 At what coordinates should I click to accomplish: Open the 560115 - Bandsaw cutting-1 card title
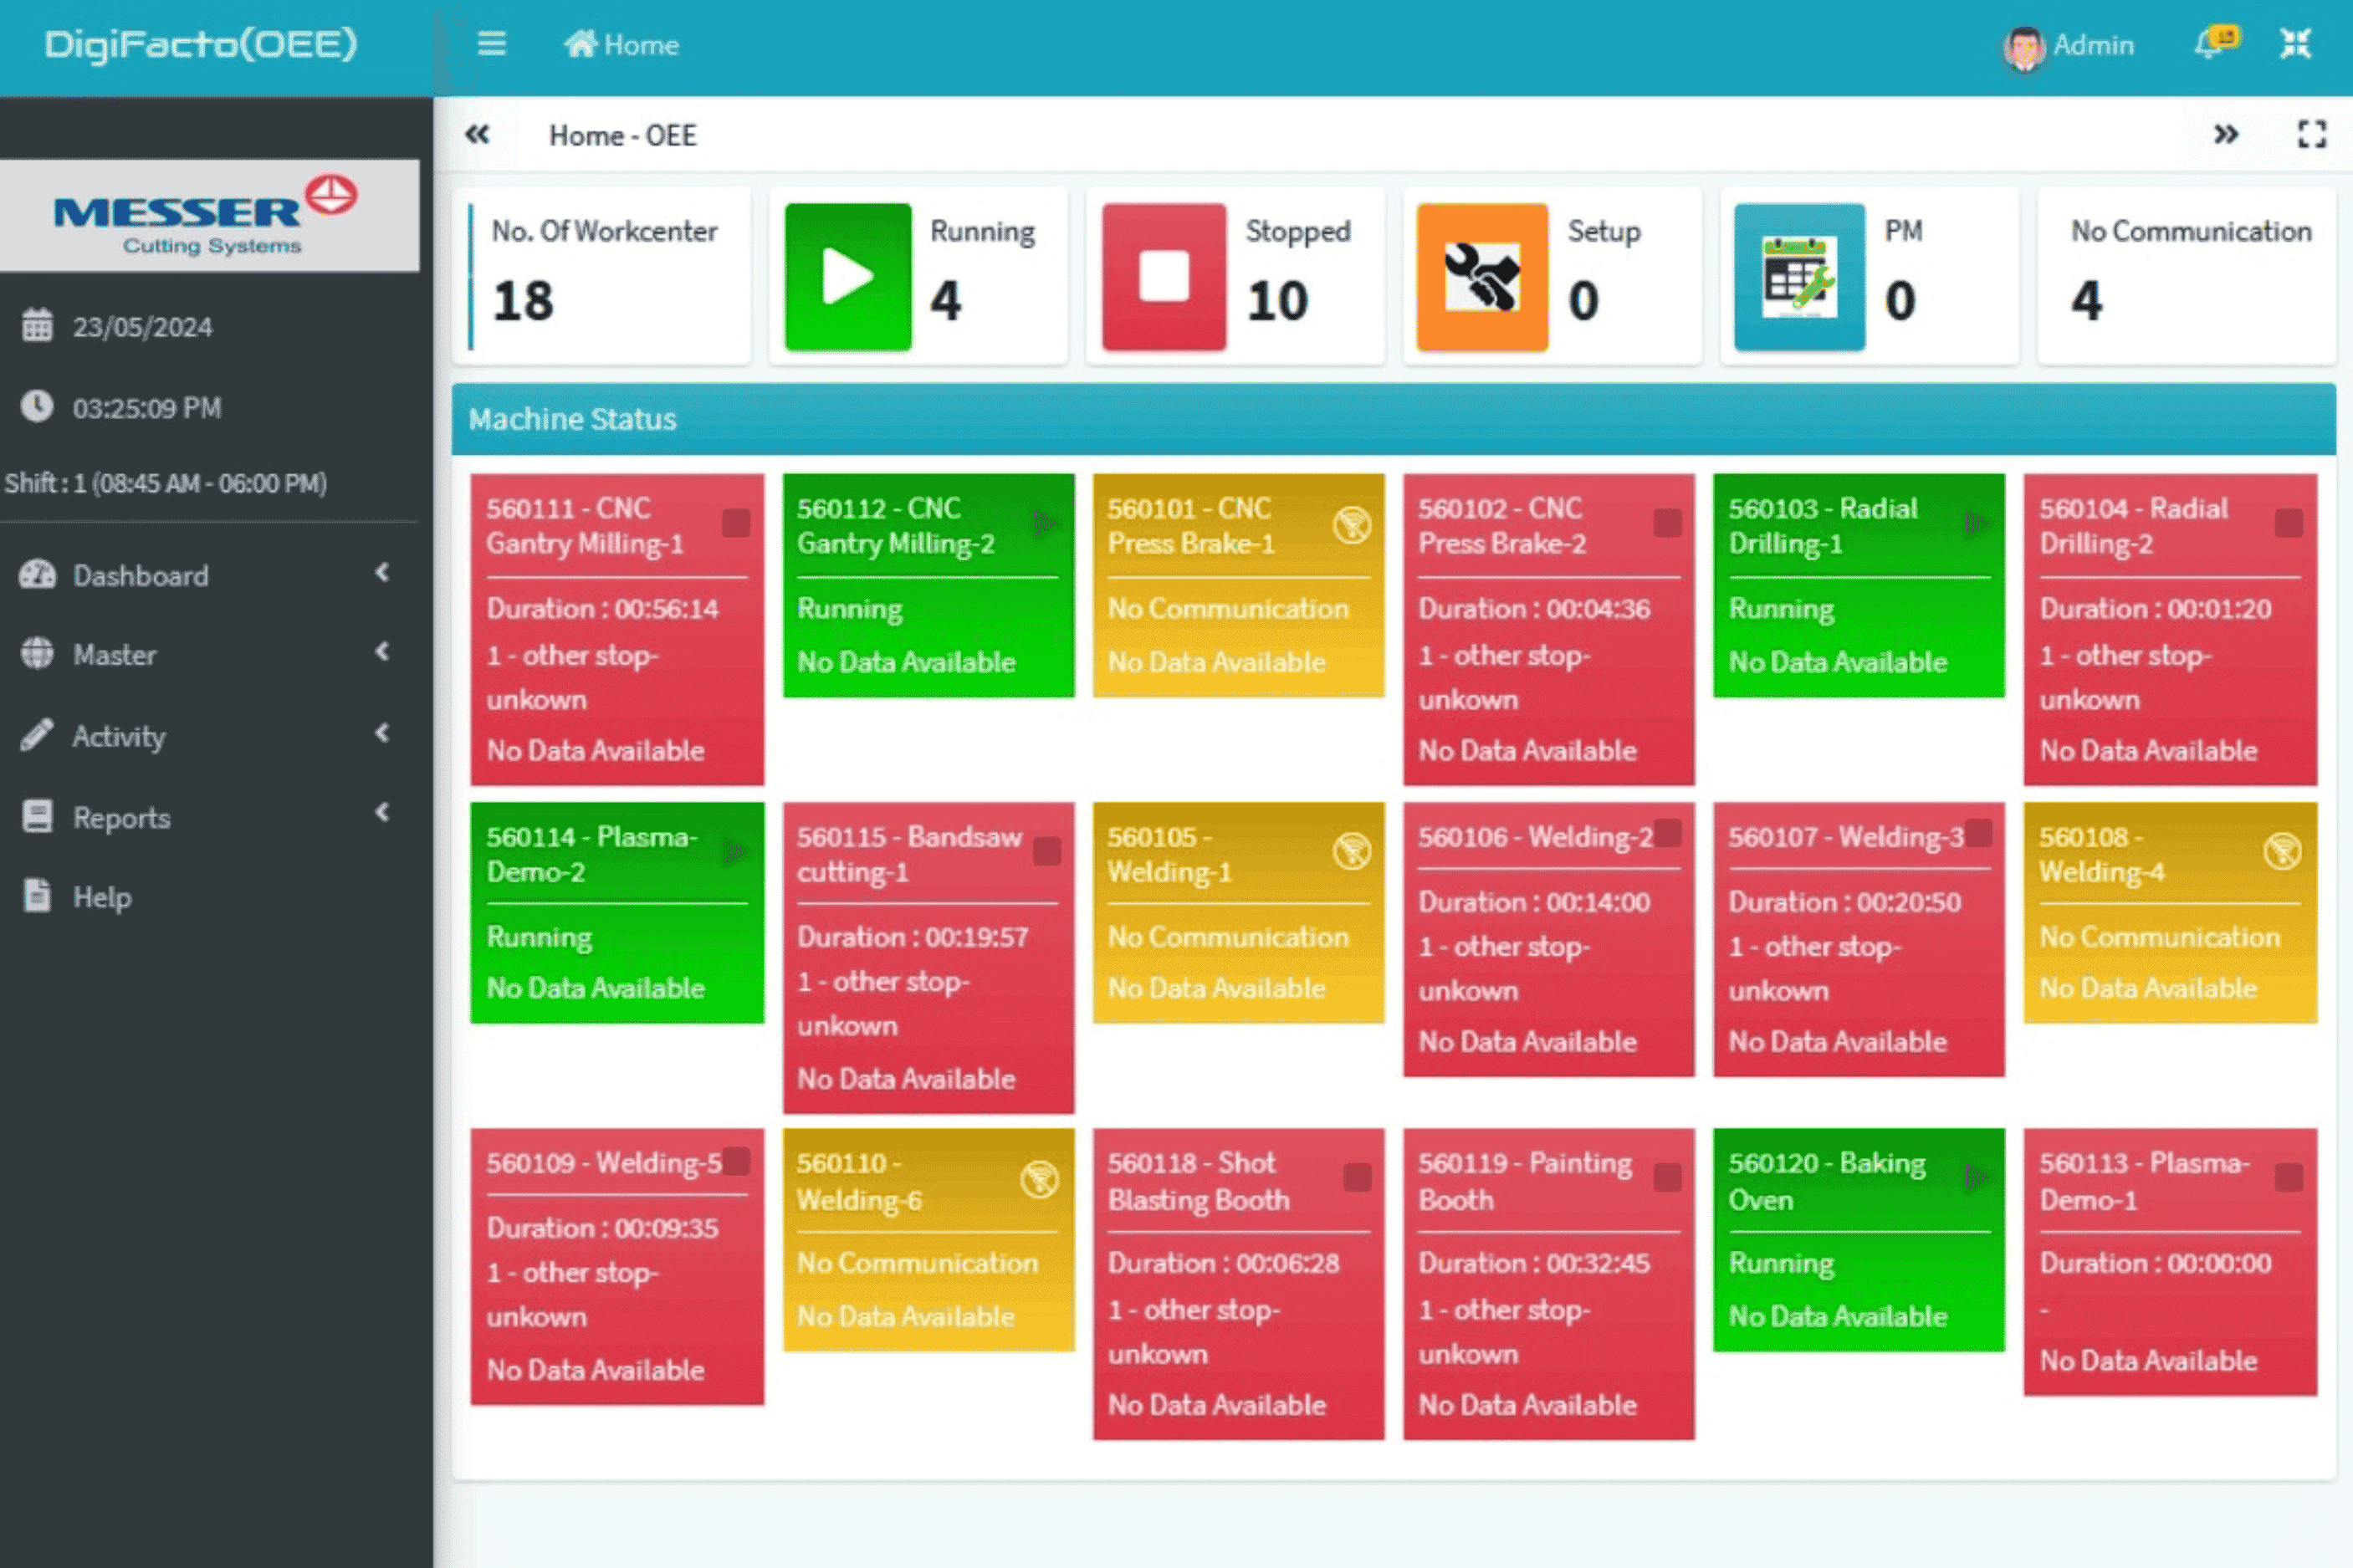coord(909,854)
